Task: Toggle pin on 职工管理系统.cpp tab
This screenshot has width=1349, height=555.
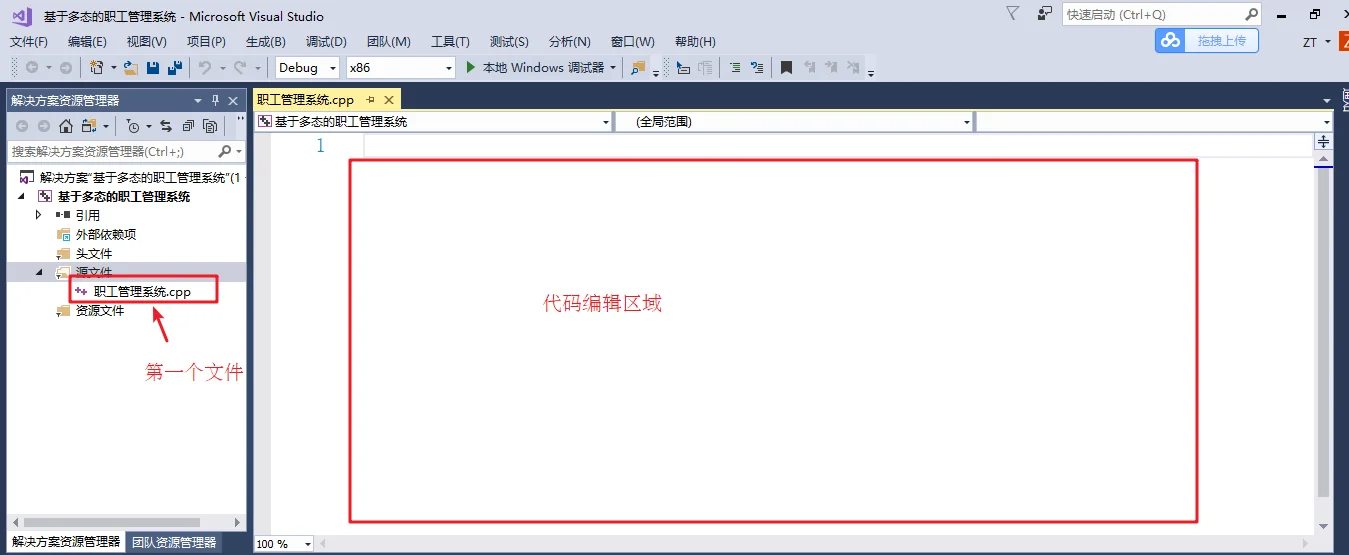Action: coord(370,99)
